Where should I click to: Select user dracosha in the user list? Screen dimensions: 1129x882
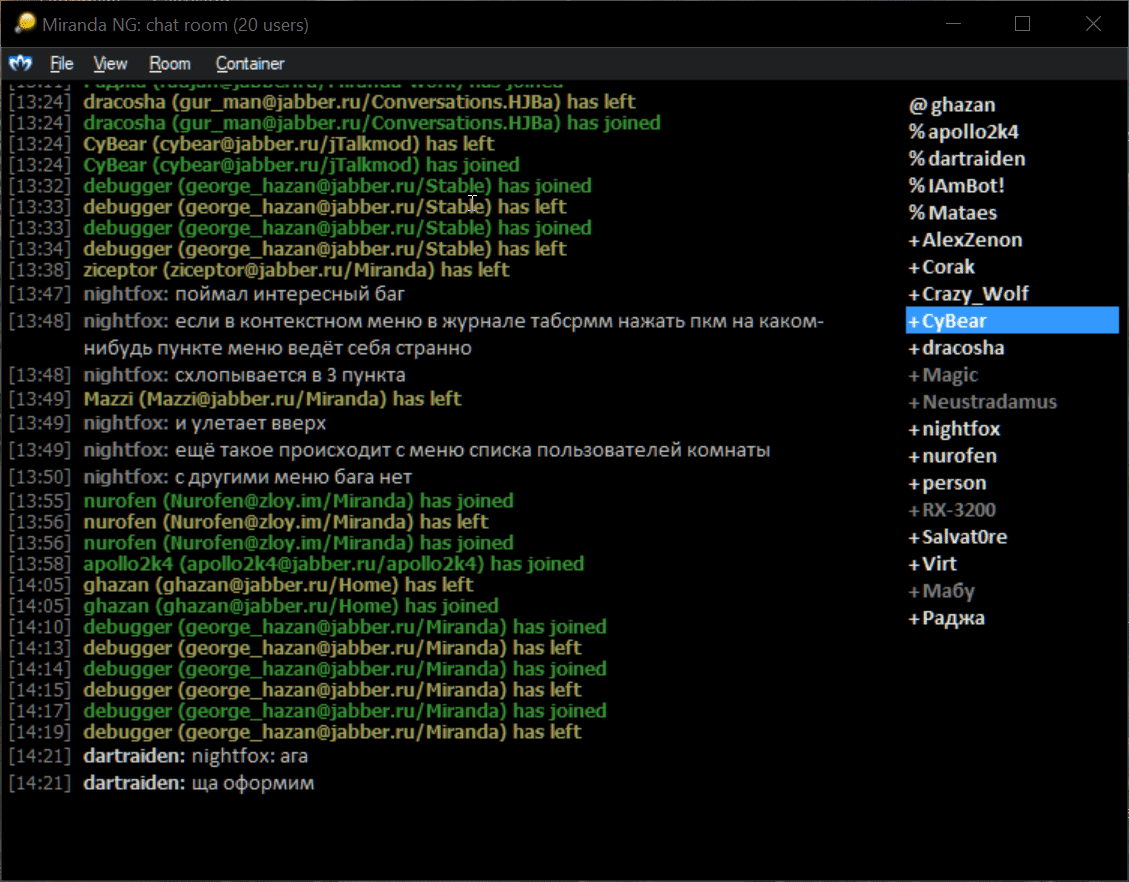pos(956,348)
